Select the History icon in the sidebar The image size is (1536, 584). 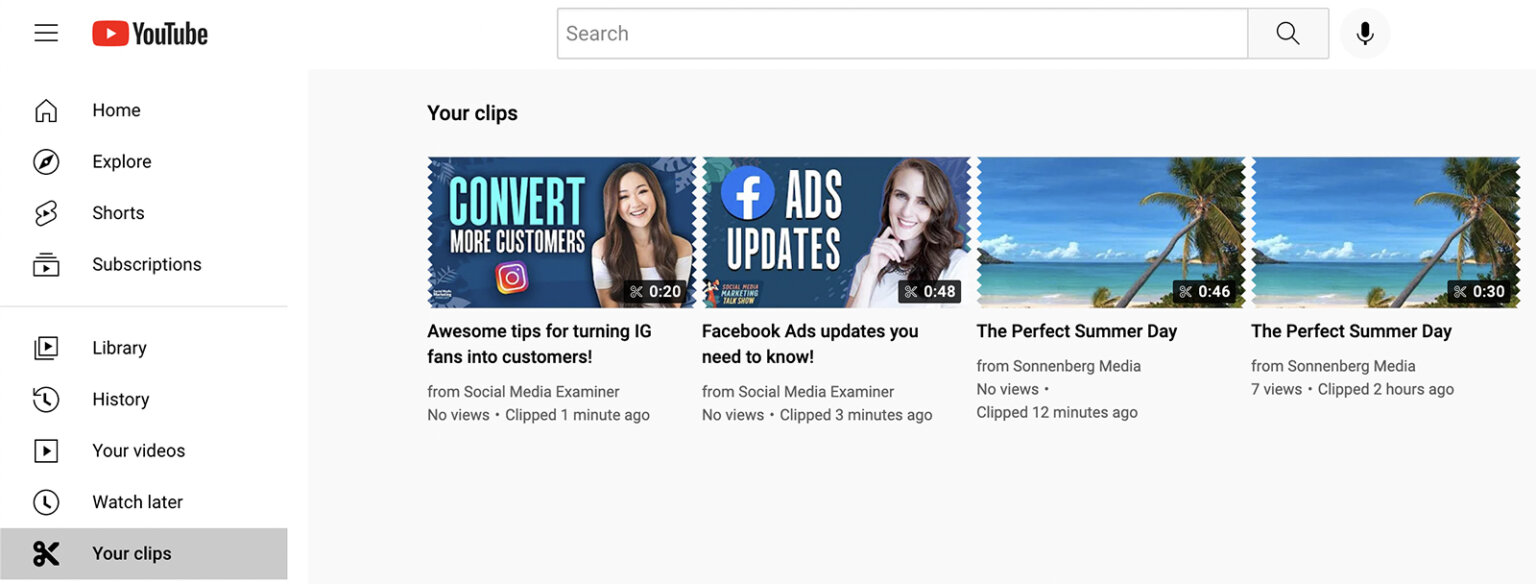coord(46,399)
